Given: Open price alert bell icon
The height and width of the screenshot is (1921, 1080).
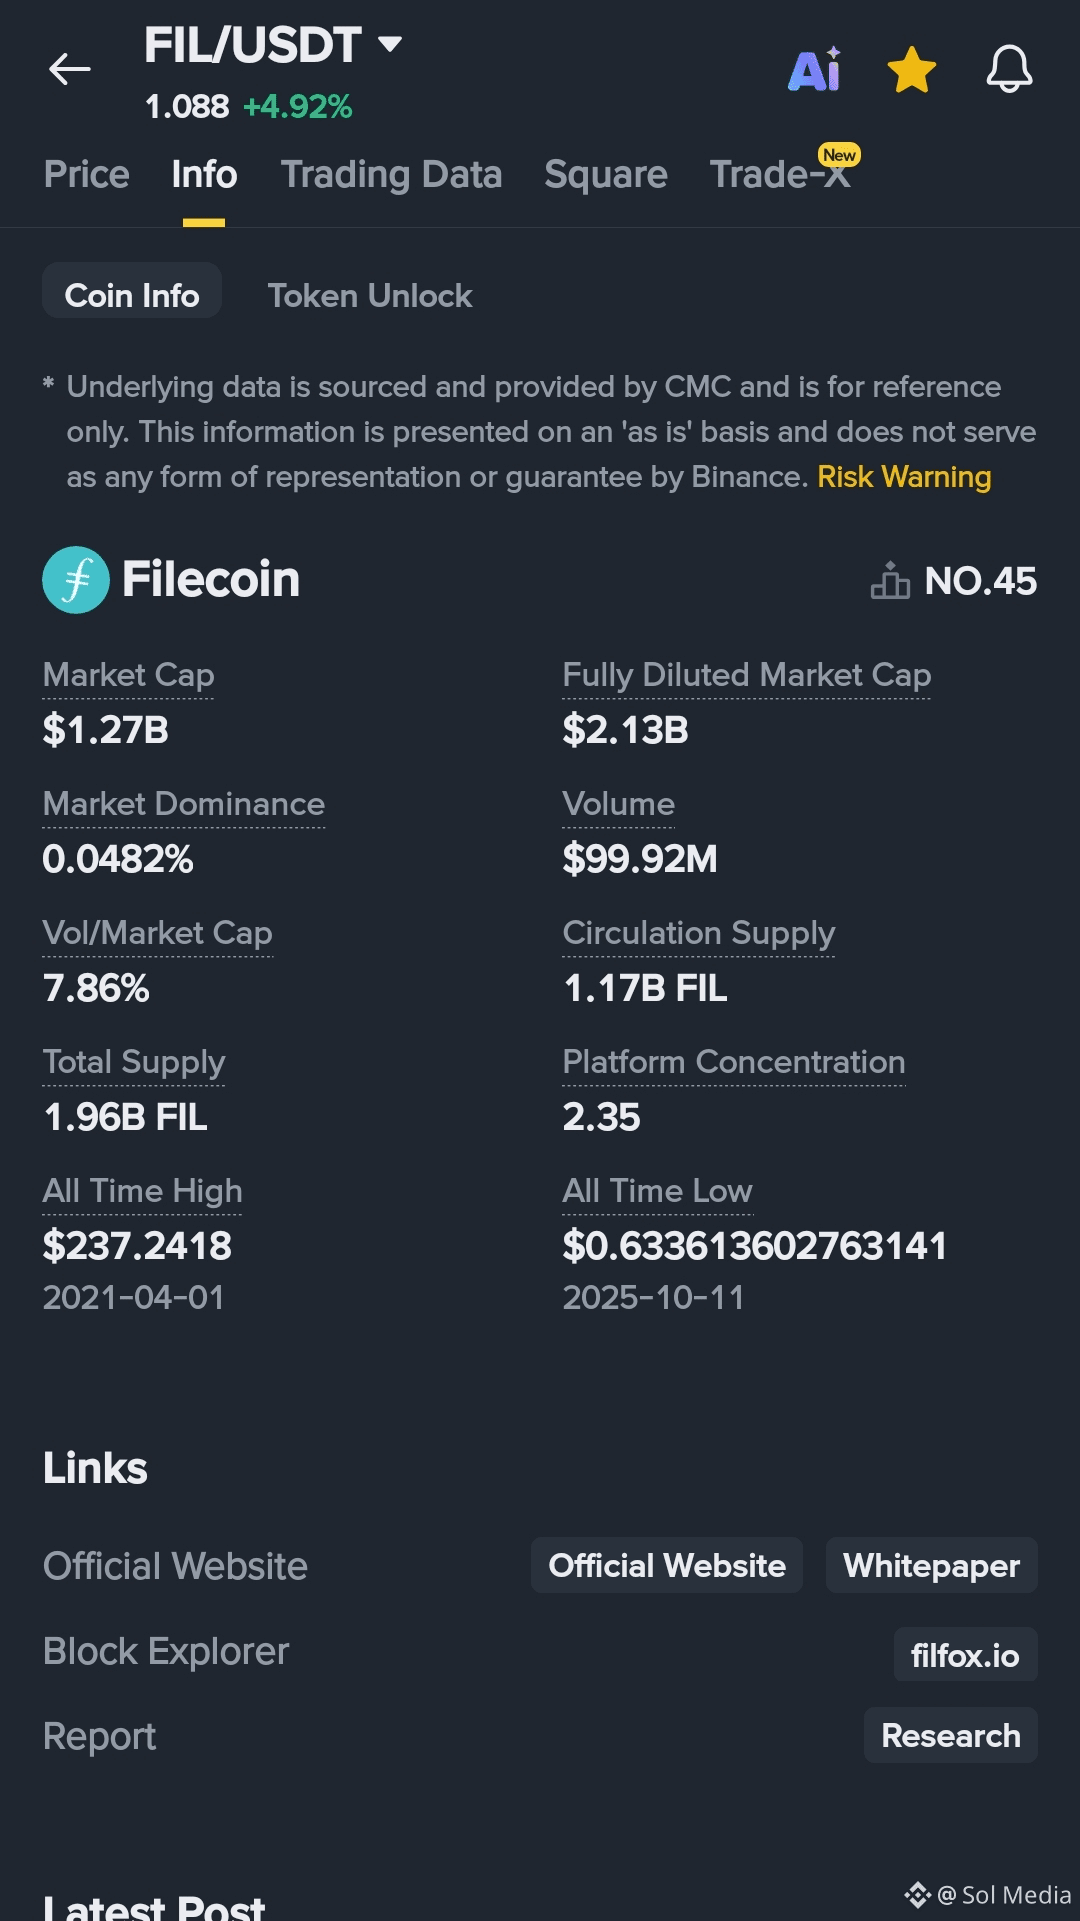Looking at the screenshot, I should (x=1009, y=69).
